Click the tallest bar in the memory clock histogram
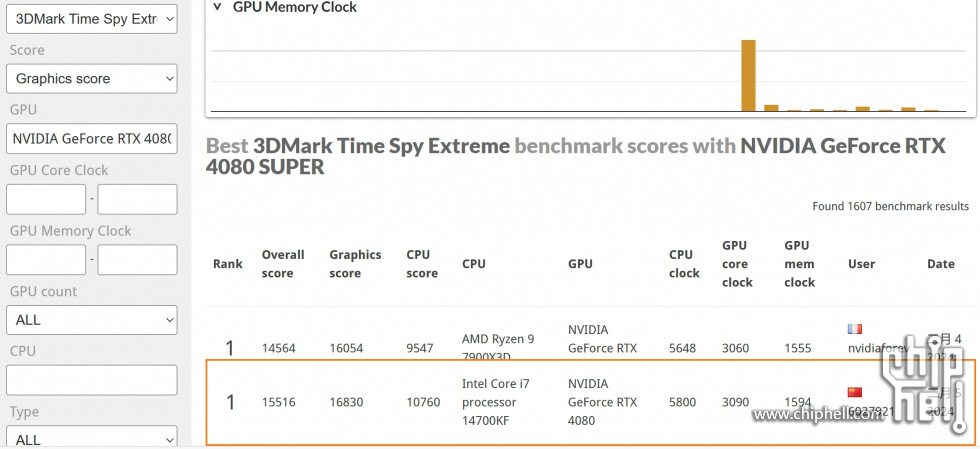This screenshot has width=980, height=449. (x=748, y=76)
